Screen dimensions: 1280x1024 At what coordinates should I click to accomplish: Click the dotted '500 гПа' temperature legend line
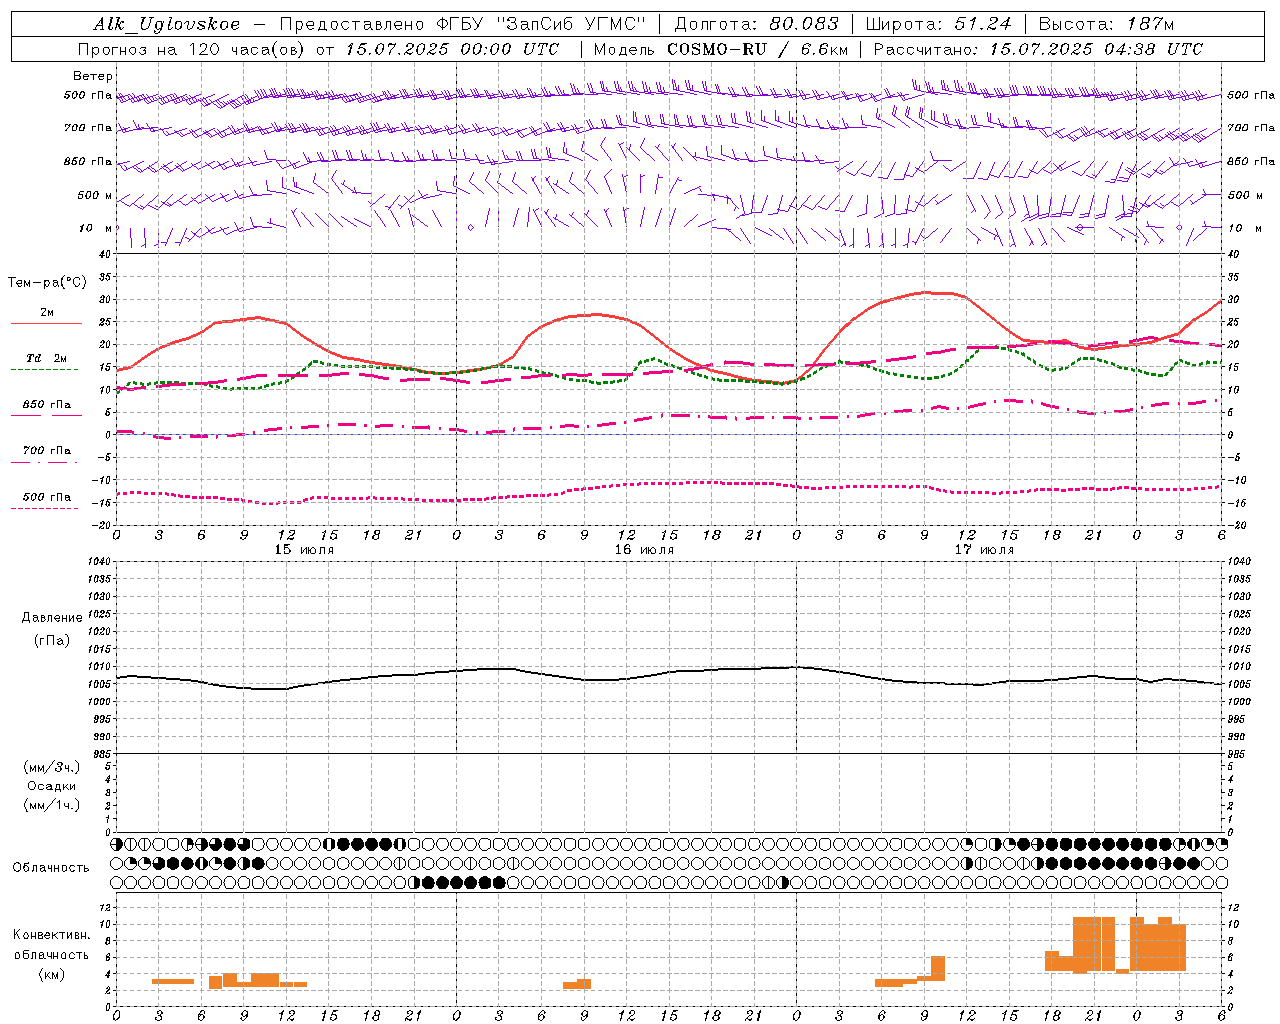(x=44, y=509)
